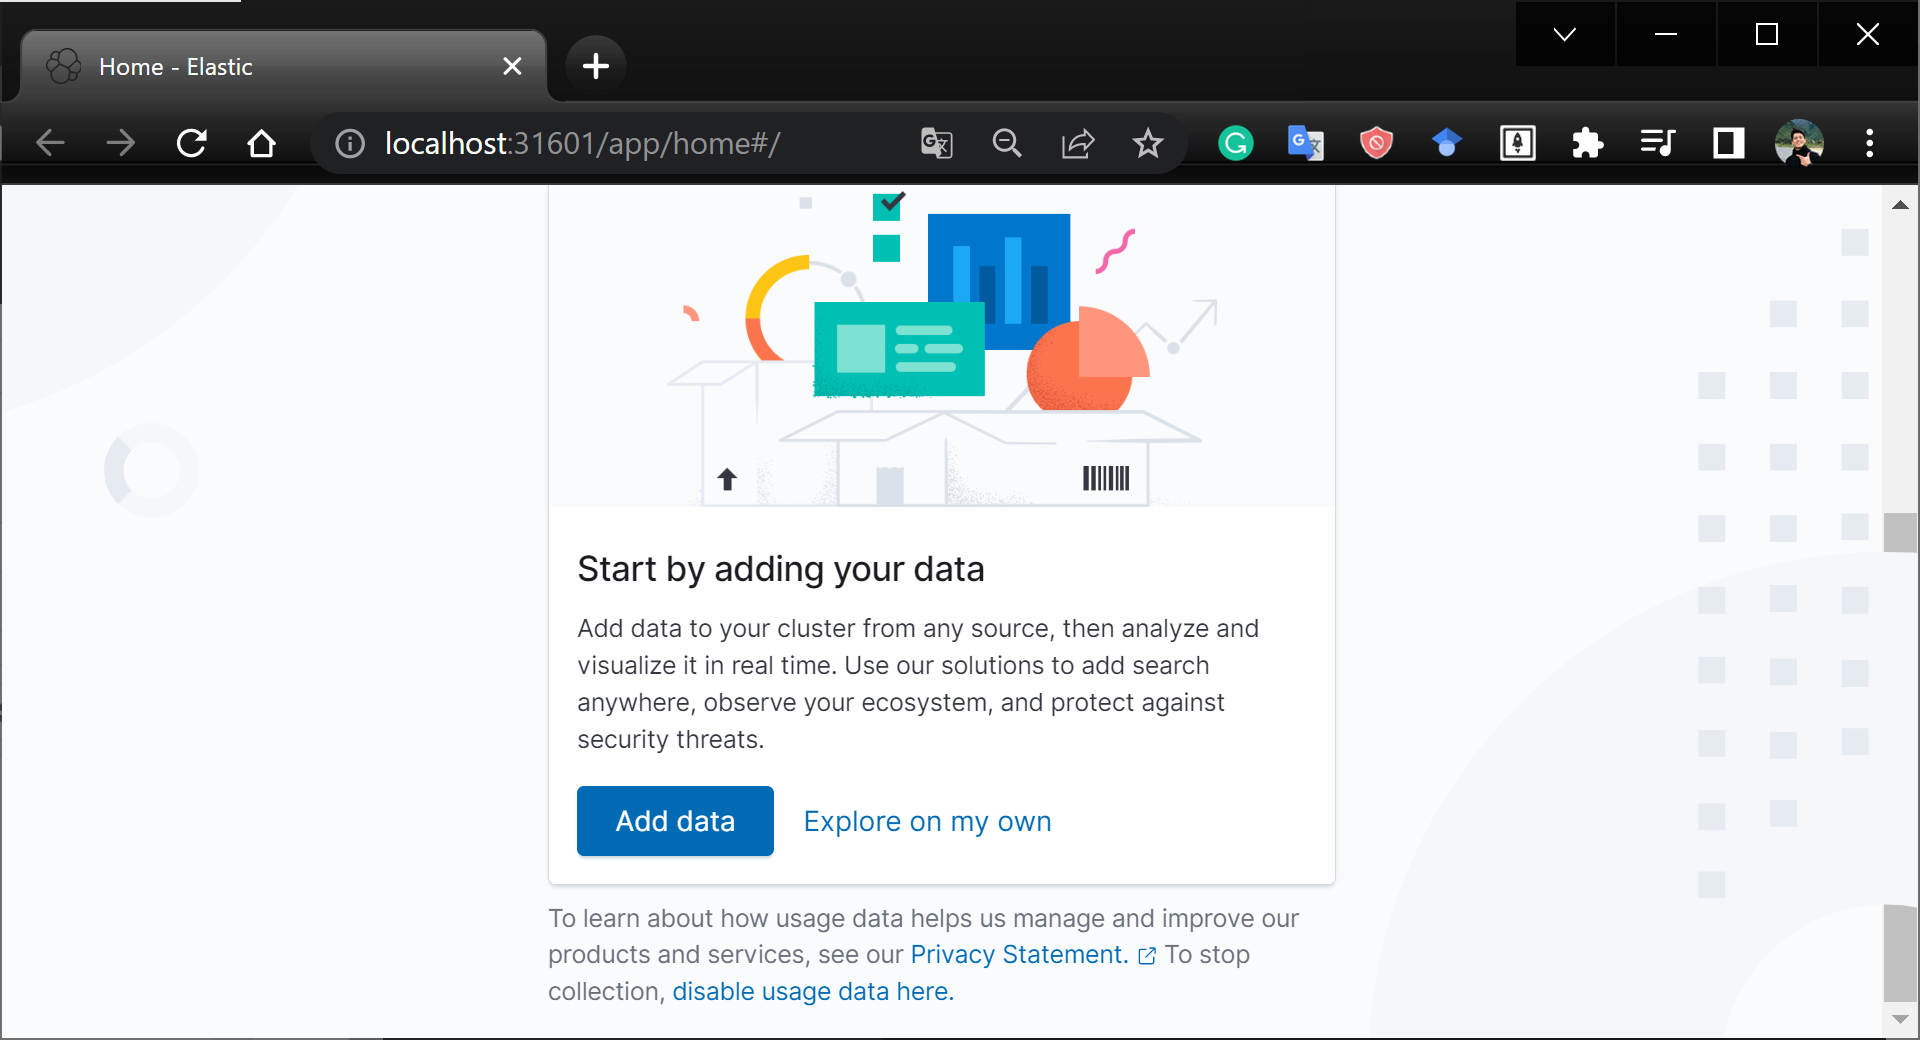
Task: Open a new browser tab
Action: pos(596,66)
